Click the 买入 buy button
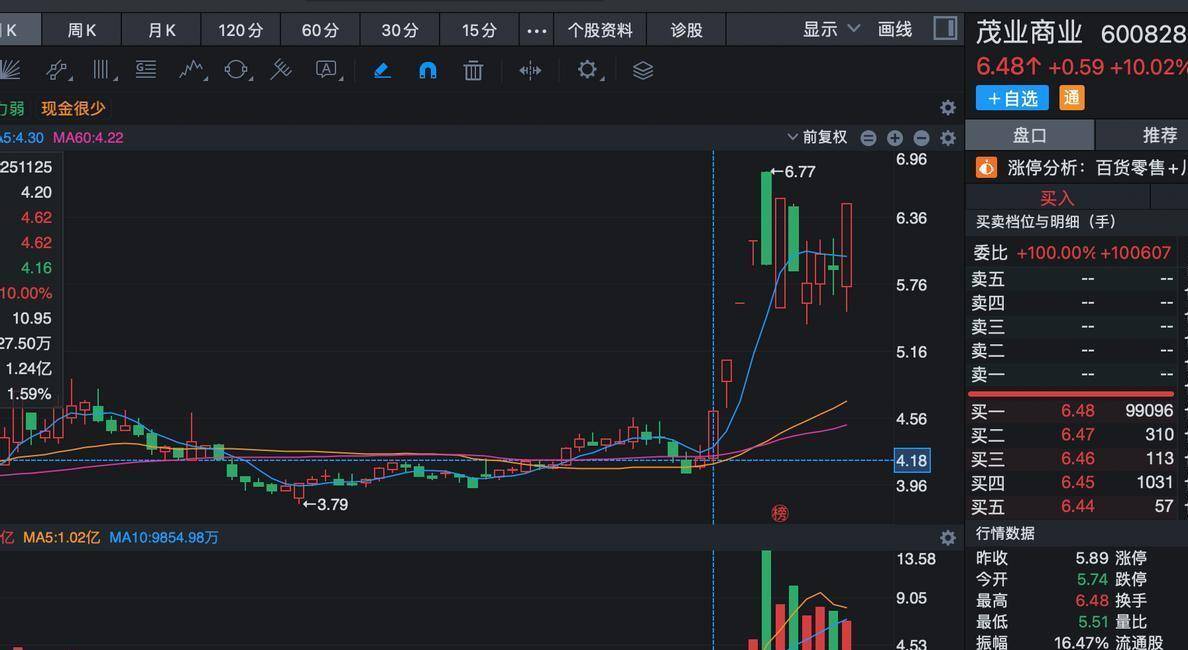The width and height of the screenshot is (1188, 650). coord(1059,197)
